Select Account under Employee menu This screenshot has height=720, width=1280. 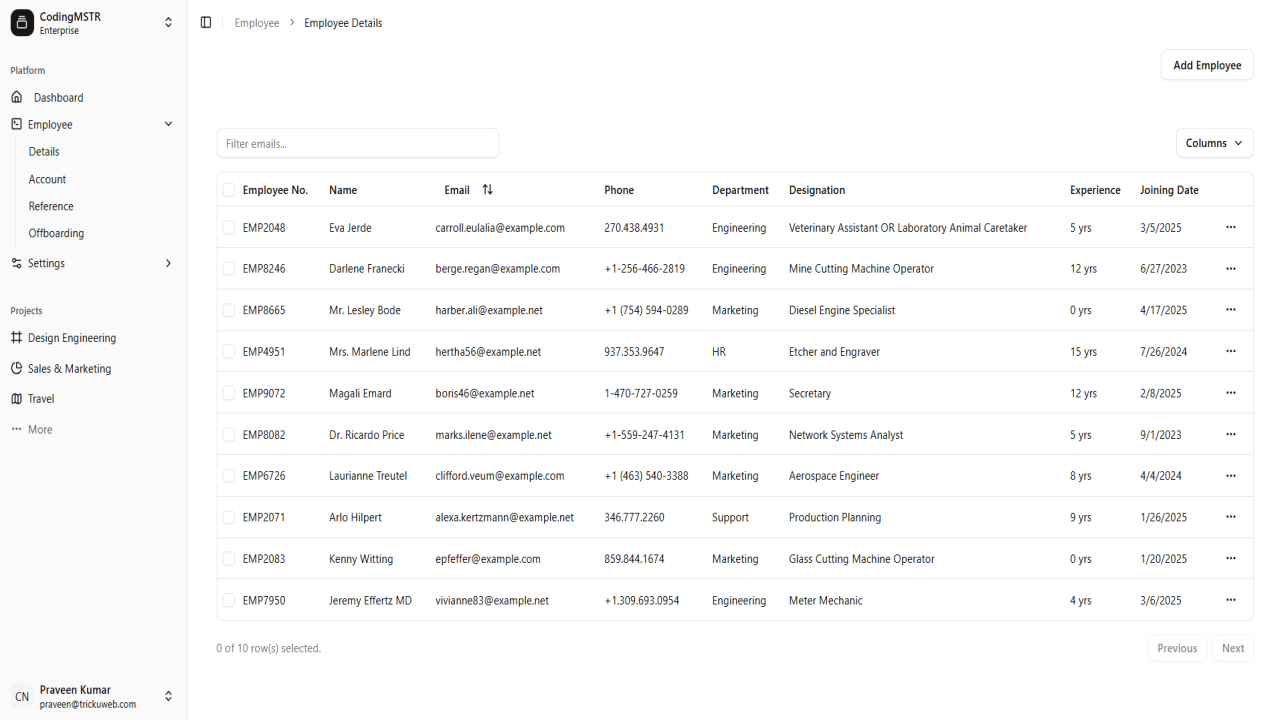pos(47,179)
